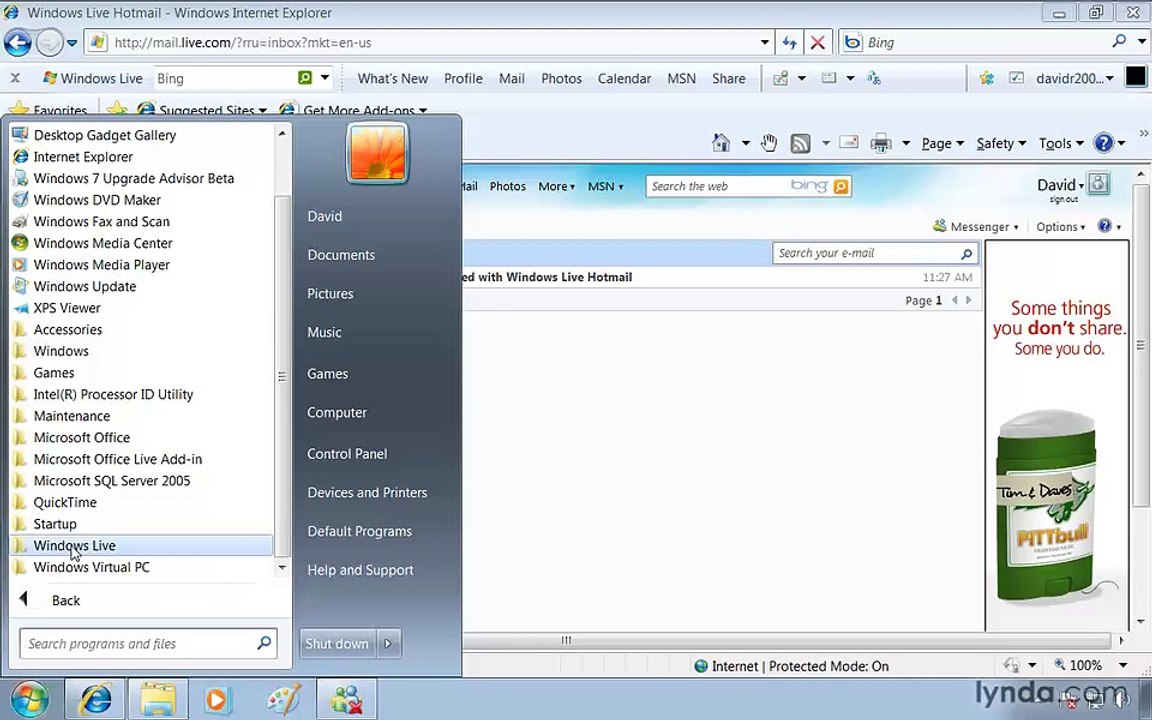The height and width of the screenshot is (720, 1152).
Task: Expand the Windows Live folder
Action: 141,545
